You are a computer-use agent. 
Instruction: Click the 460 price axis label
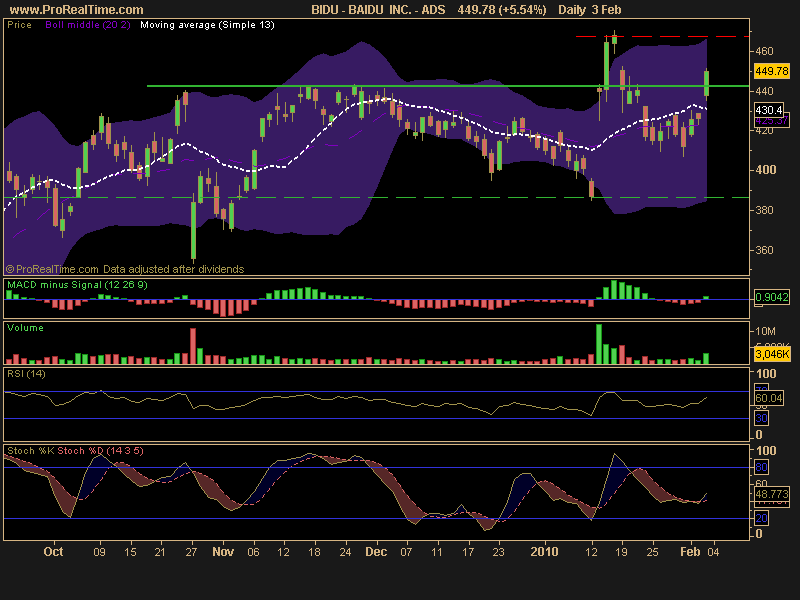tap(764, 51)
